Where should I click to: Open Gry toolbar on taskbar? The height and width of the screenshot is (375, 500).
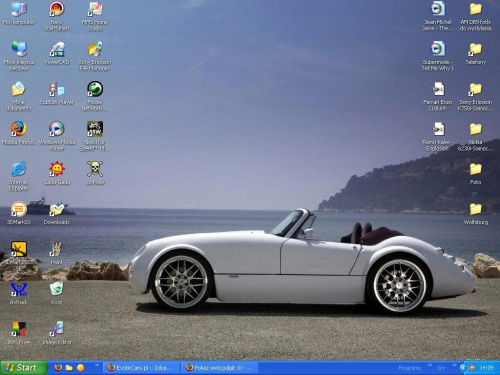(441, 368)
